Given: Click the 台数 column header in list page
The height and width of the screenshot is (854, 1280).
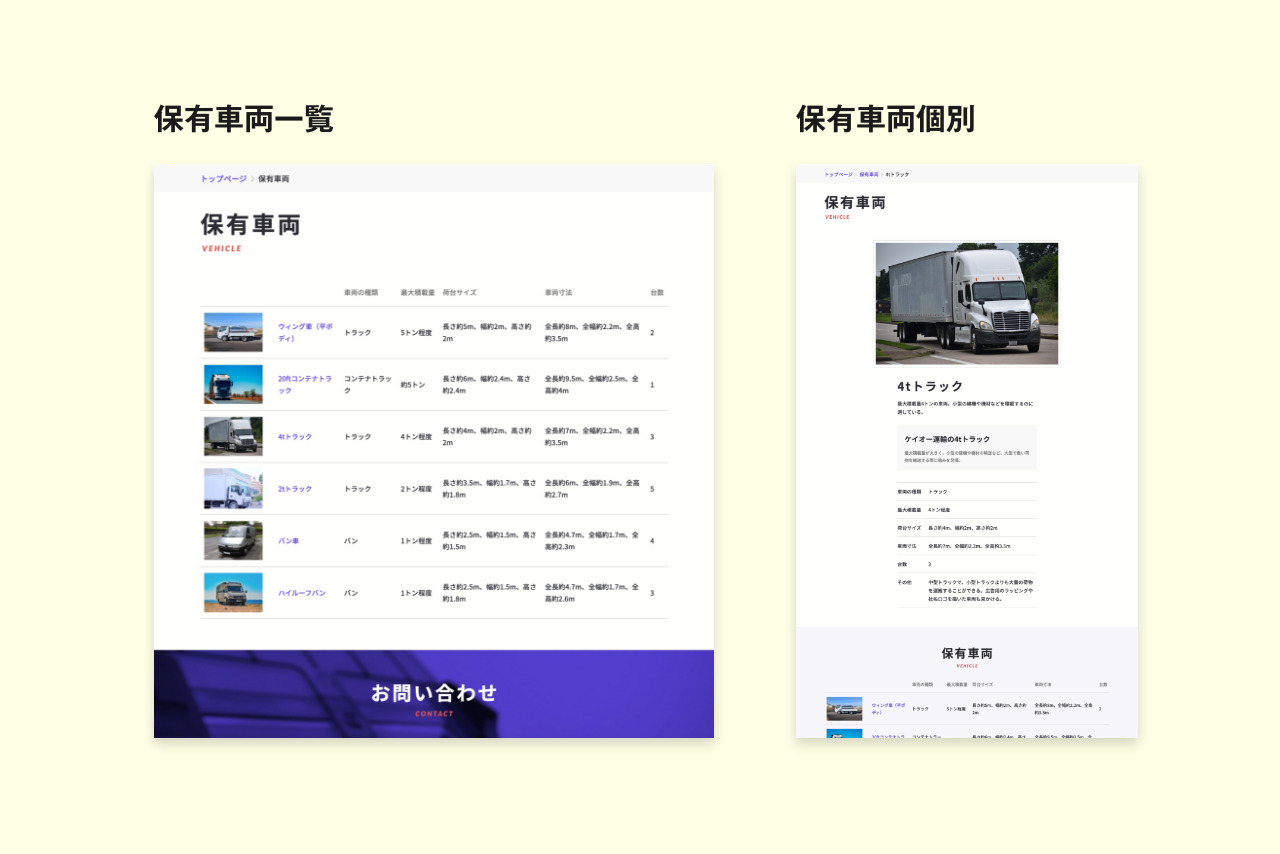Looking at the screenshot, I should point(656,292).
